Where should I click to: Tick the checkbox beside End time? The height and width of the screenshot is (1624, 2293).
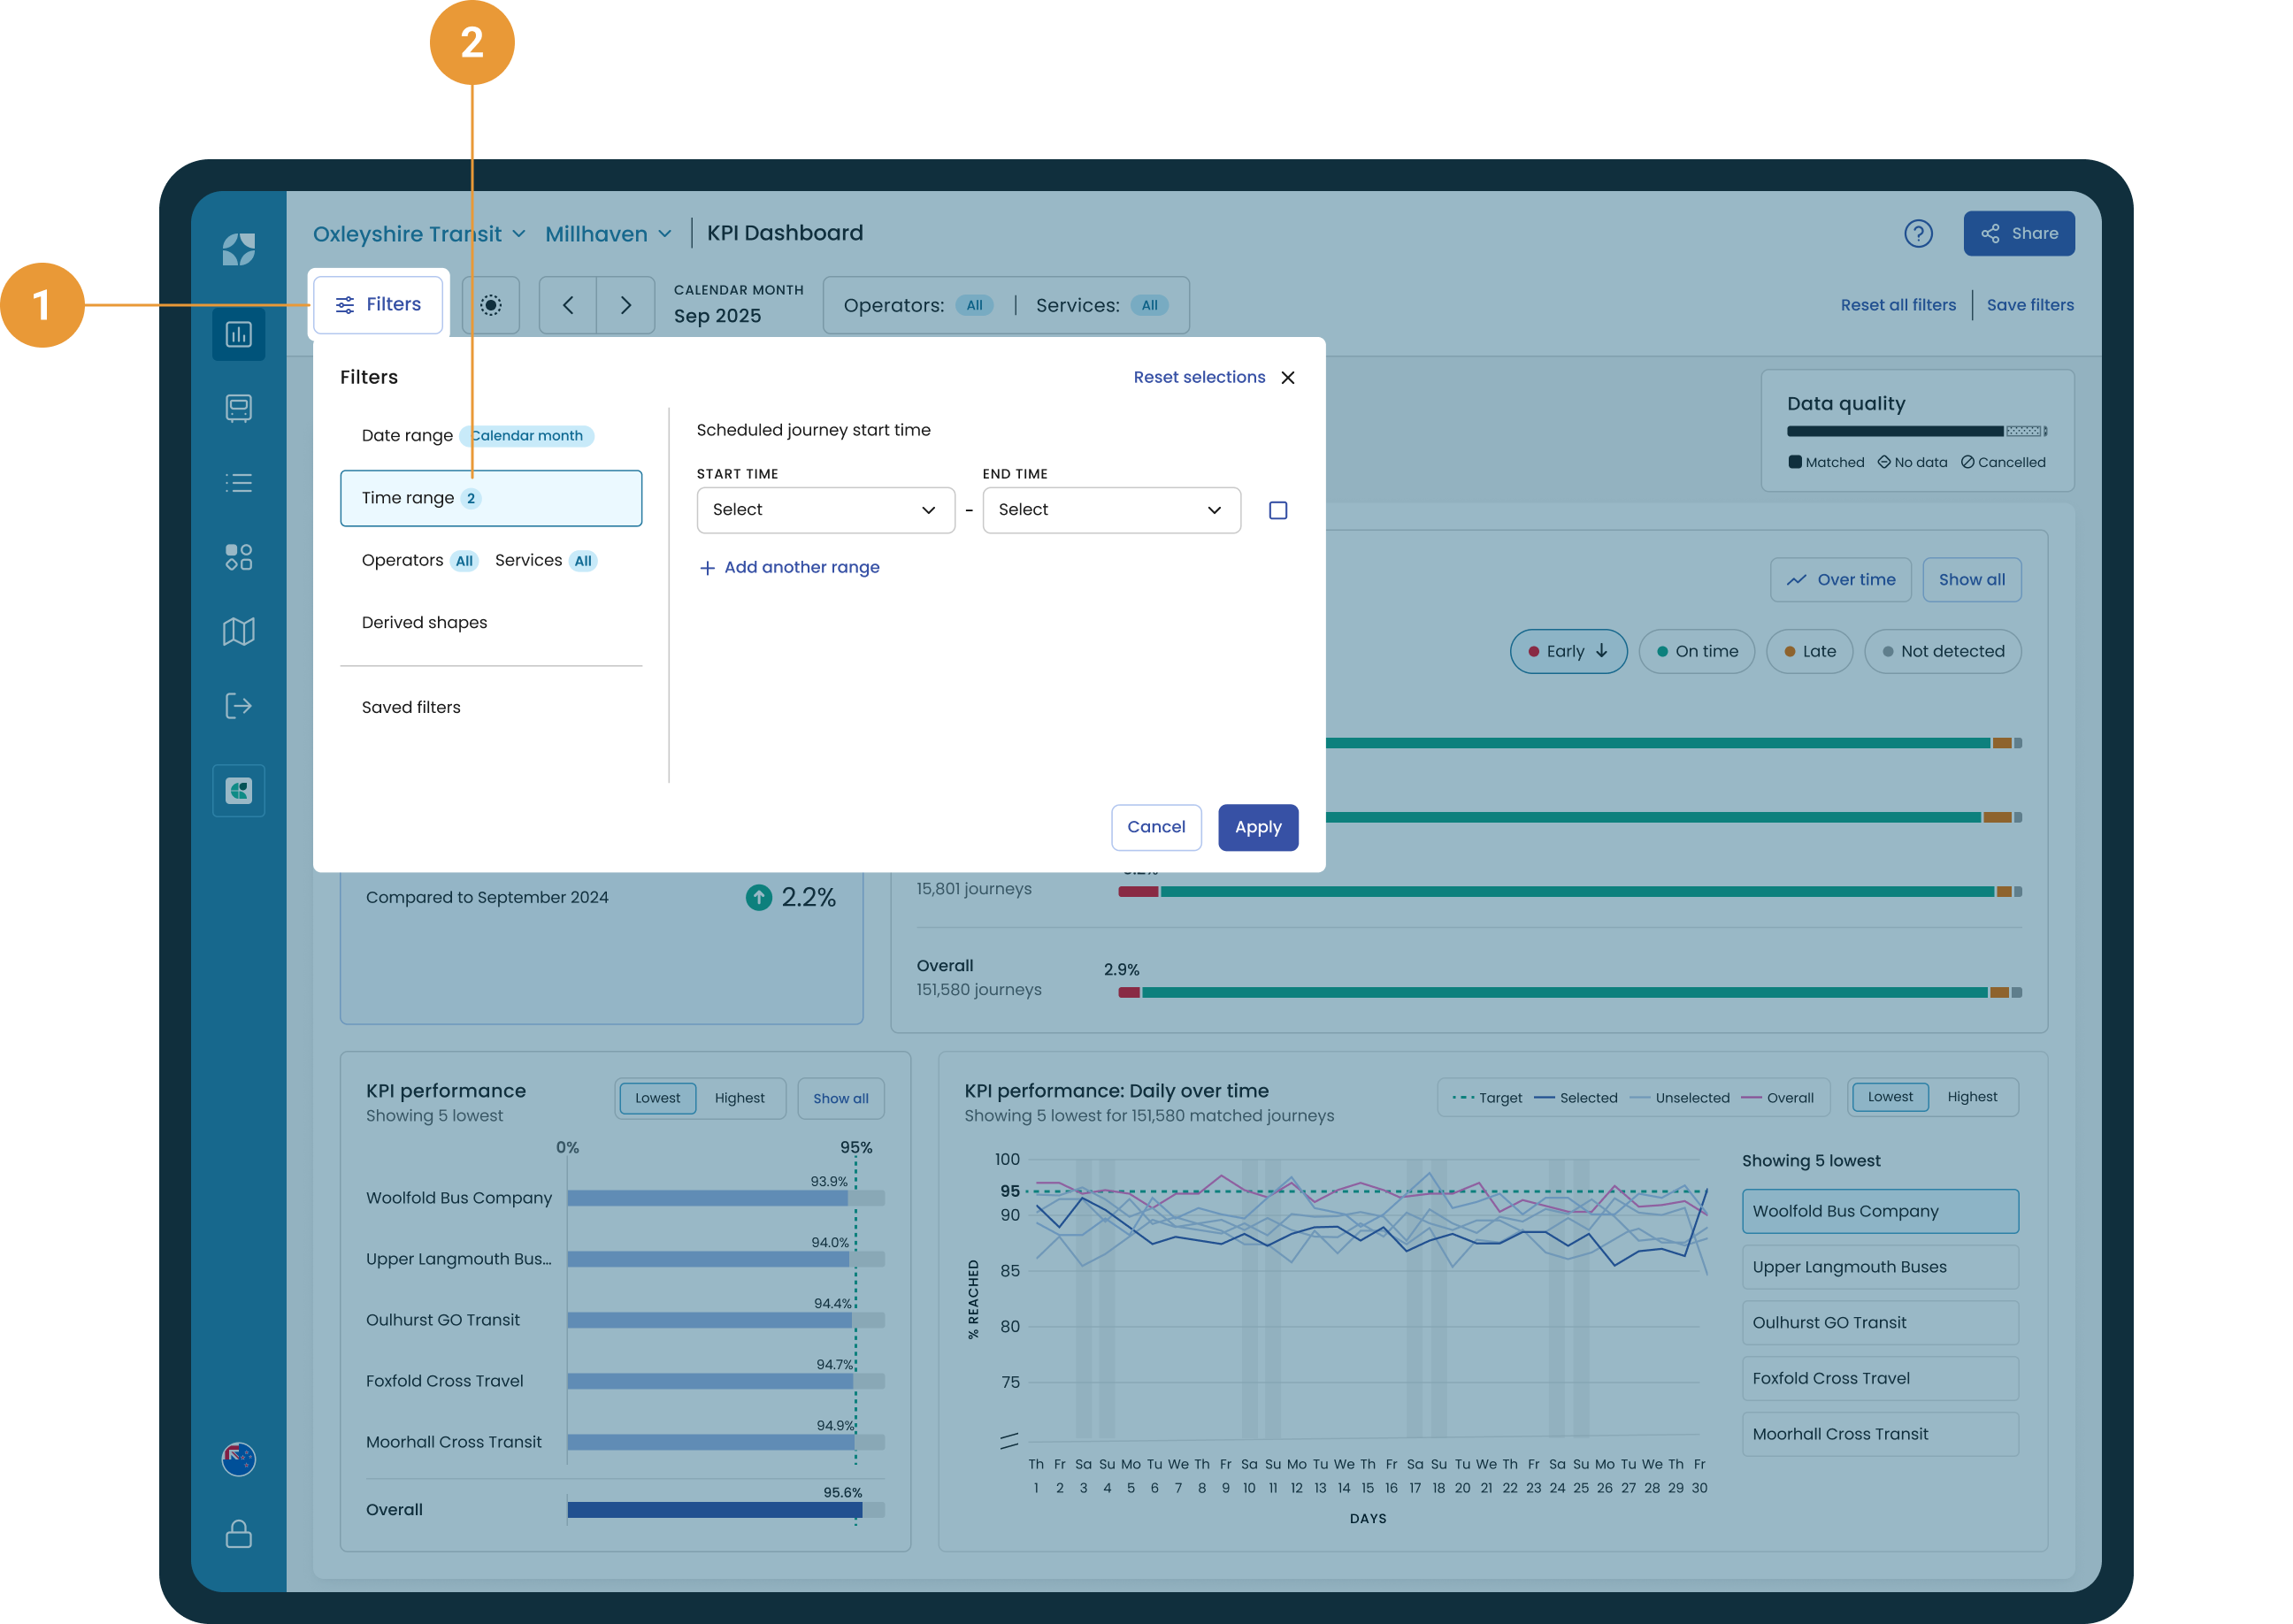pos(1277,510)
